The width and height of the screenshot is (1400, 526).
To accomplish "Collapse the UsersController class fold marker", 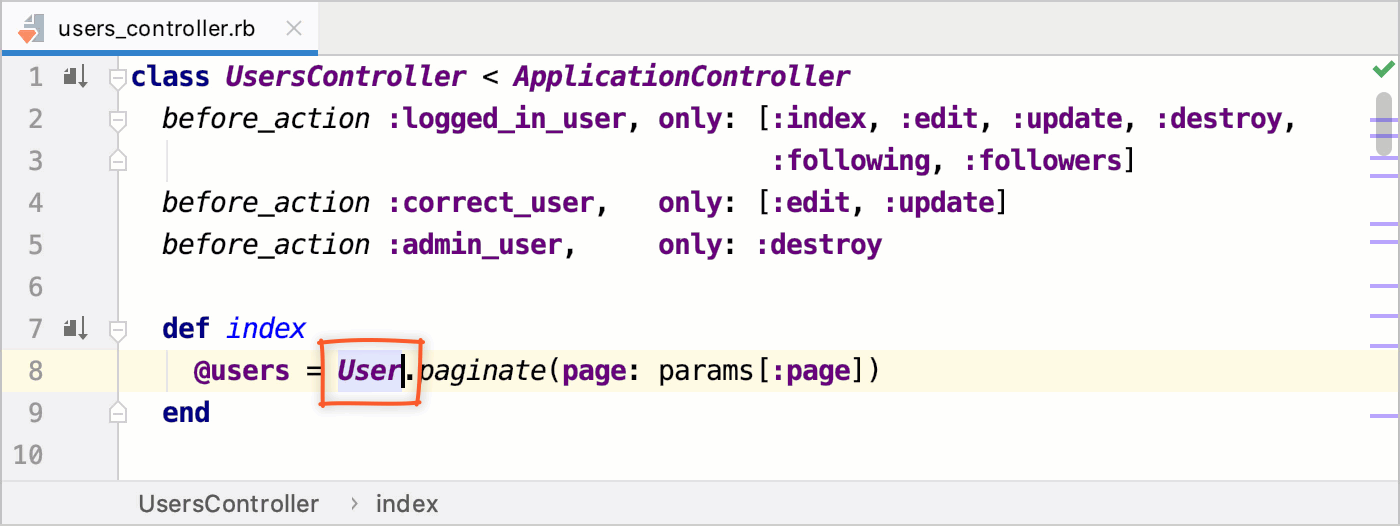I will [x=118, y=76].
